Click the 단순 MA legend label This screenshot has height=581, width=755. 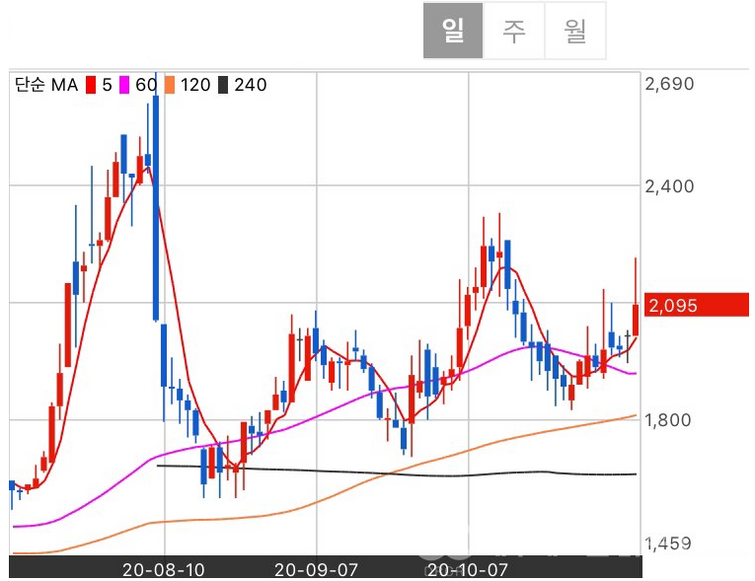(x=46, y=85)
